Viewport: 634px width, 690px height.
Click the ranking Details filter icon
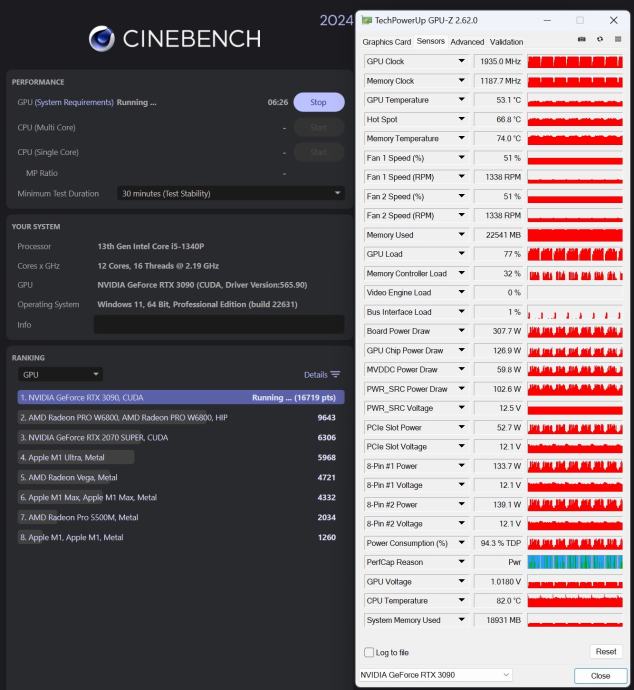(x=335, y=374)
